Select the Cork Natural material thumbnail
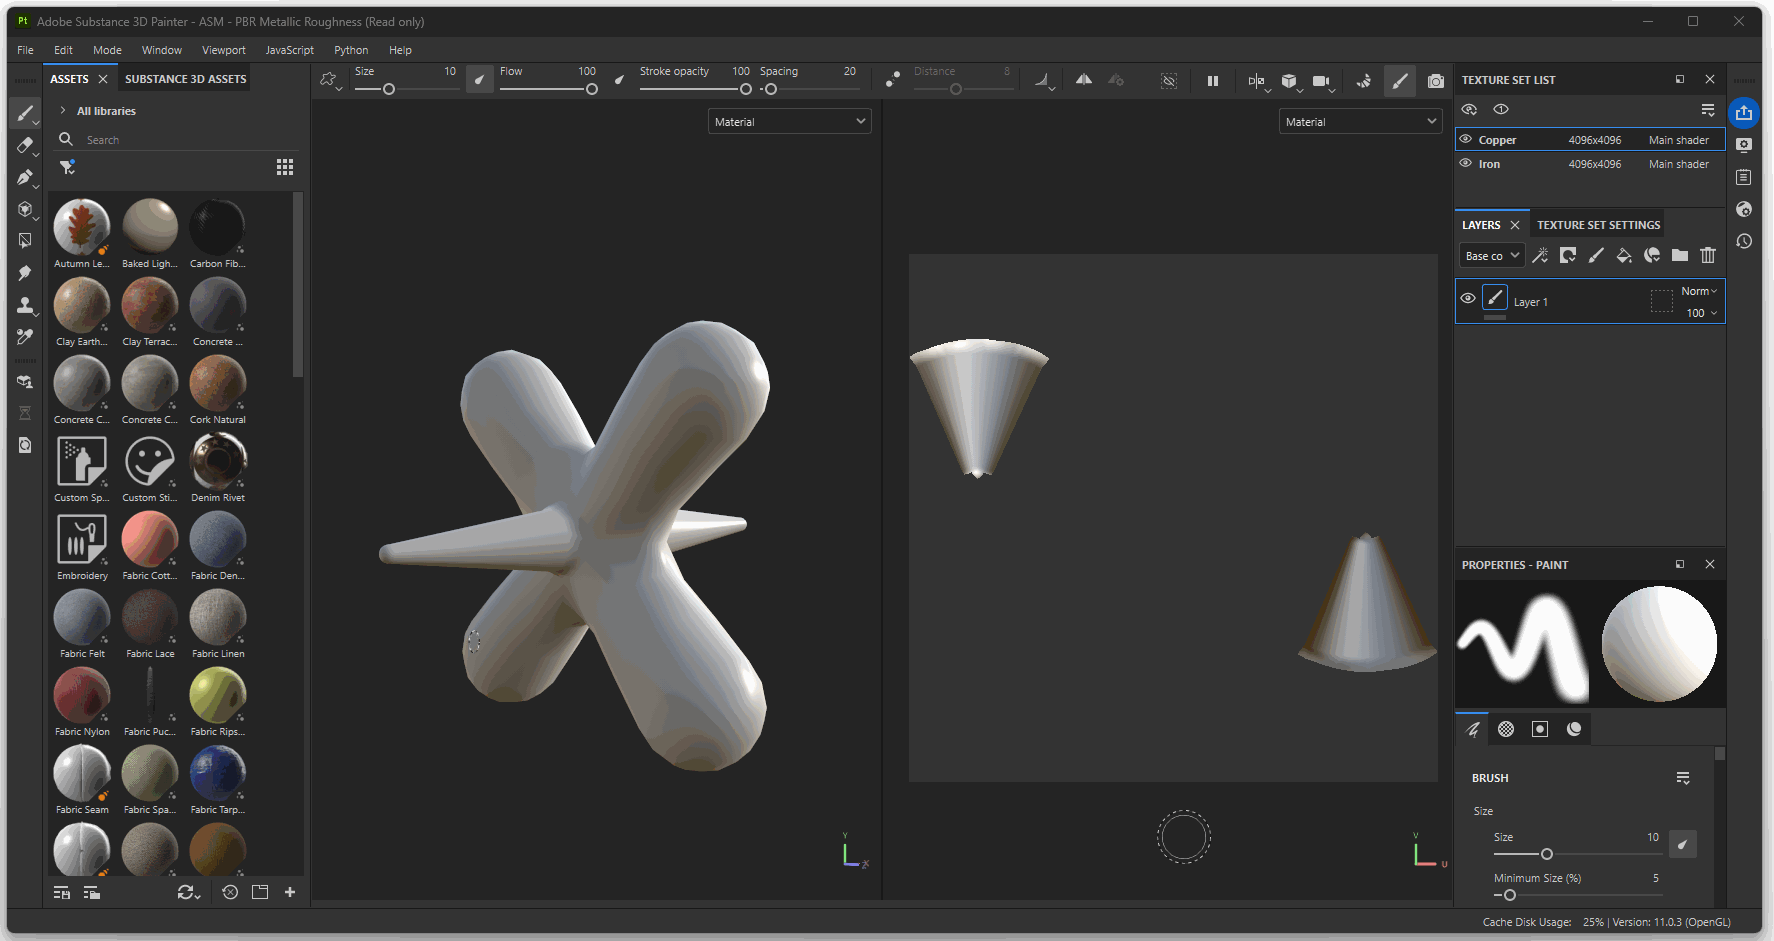 [x=218, y=384]
